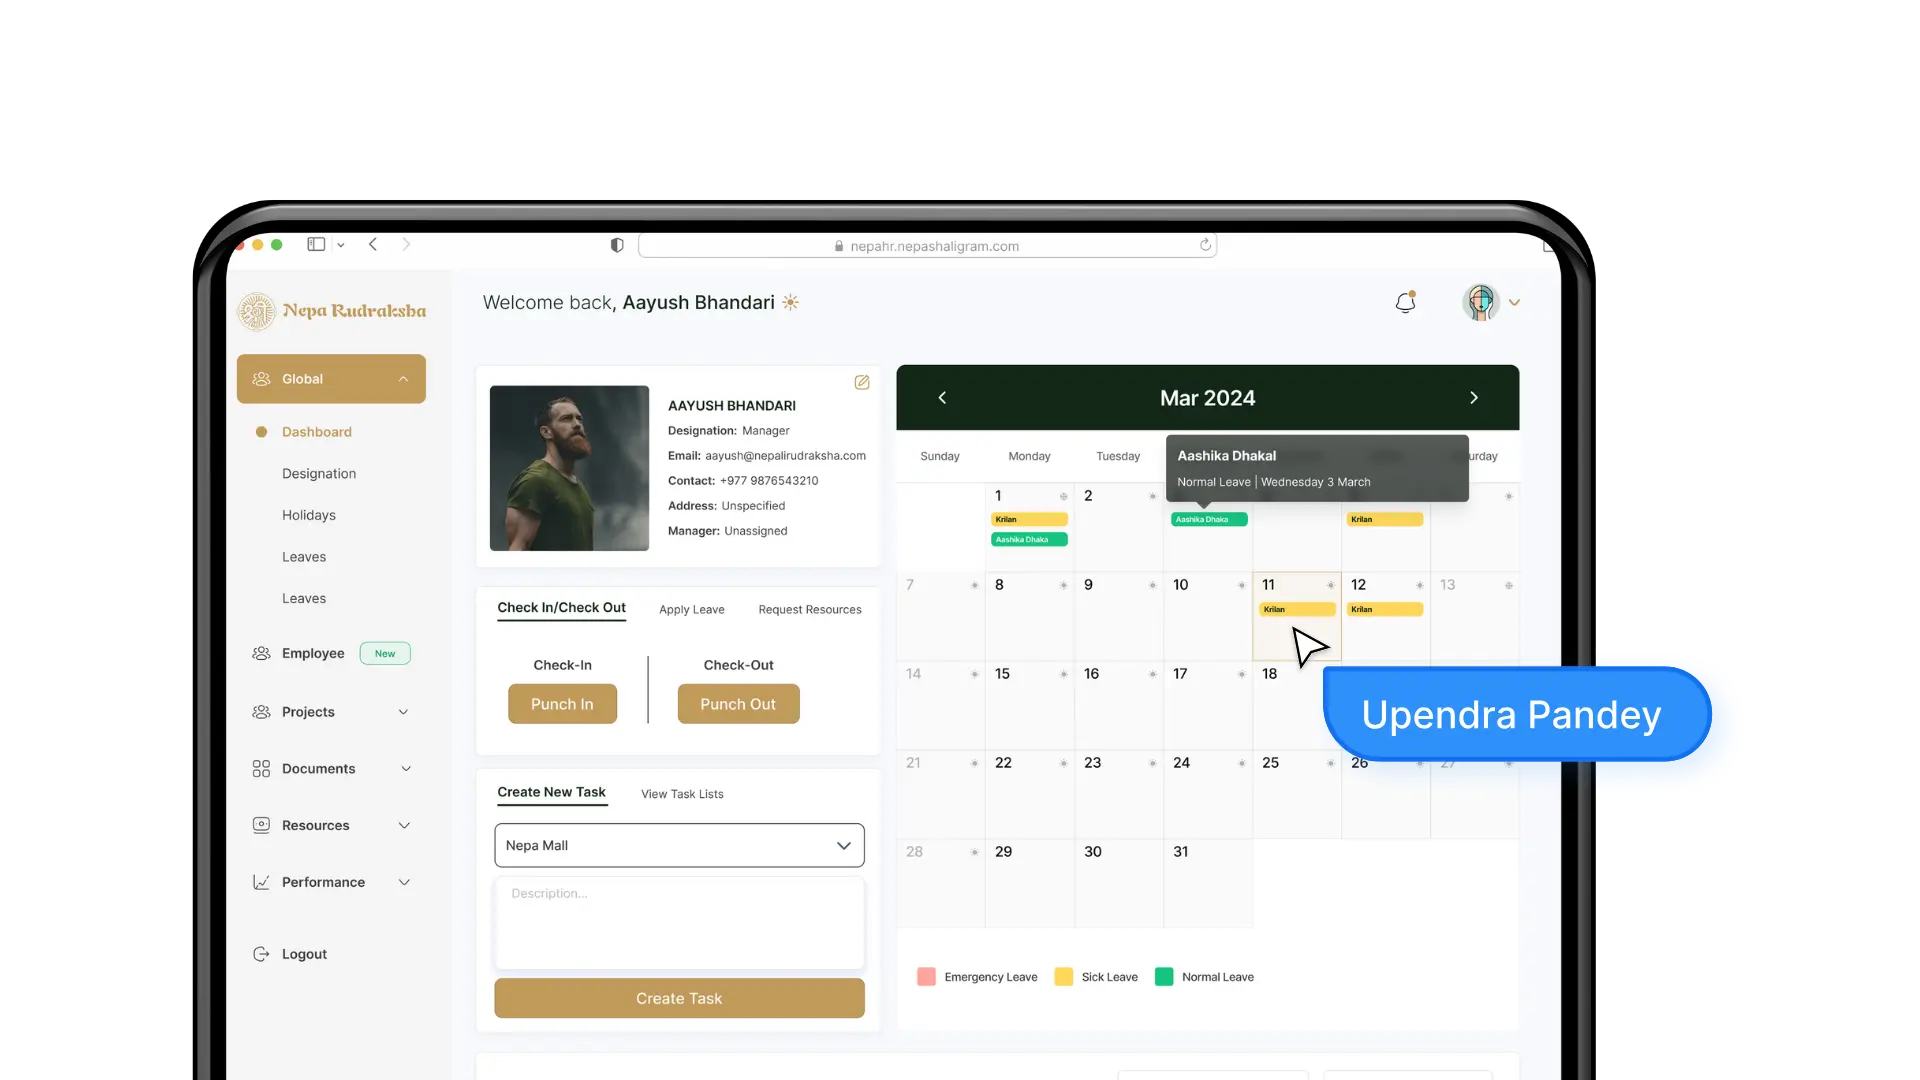Open the View Task Lists tab
The width and height of the screenshot is (1920, 1080).
681,794
